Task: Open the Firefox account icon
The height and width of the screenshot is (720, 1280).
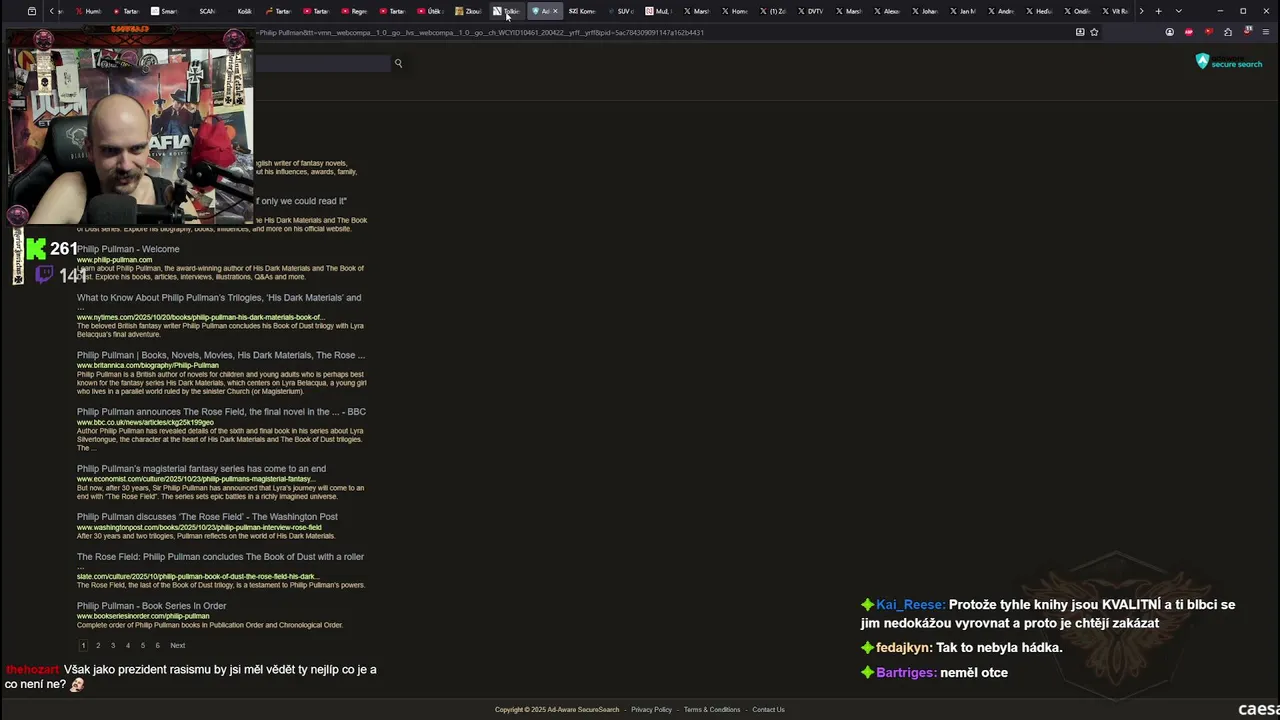Action: [1169, 32]
